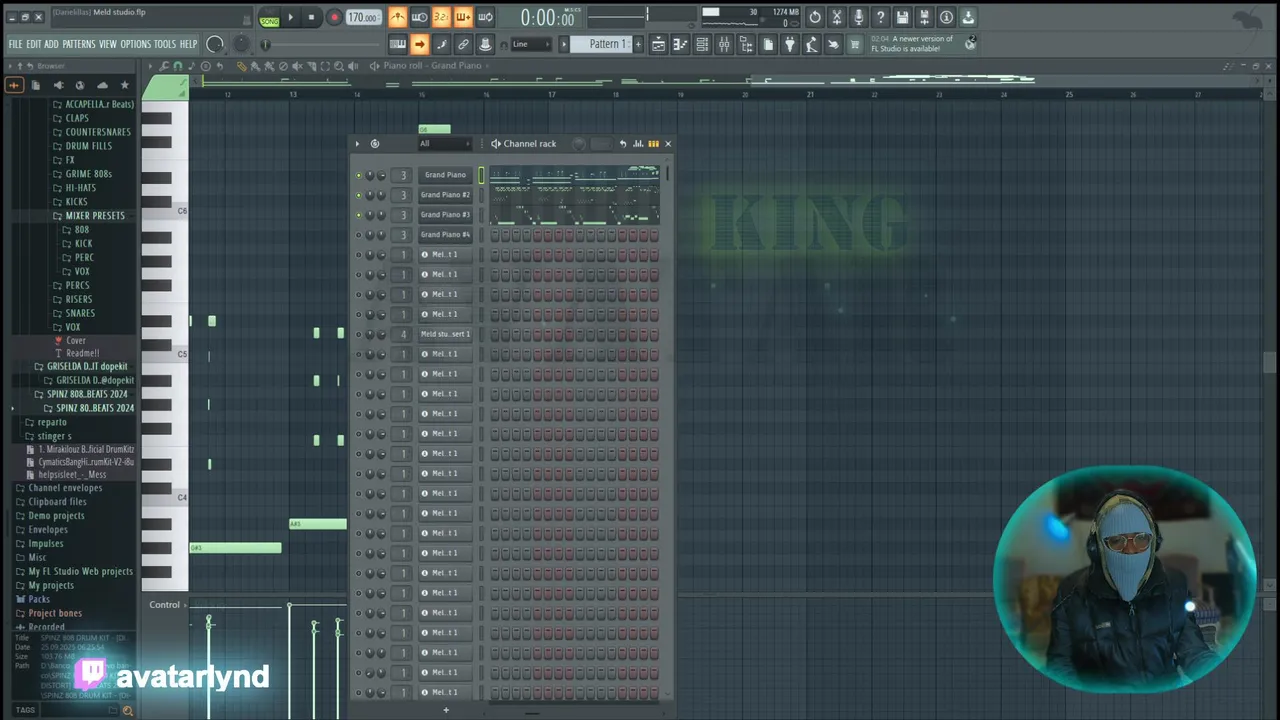Open project info icon
The image size is (1280, 720).
tap(946, 17)
